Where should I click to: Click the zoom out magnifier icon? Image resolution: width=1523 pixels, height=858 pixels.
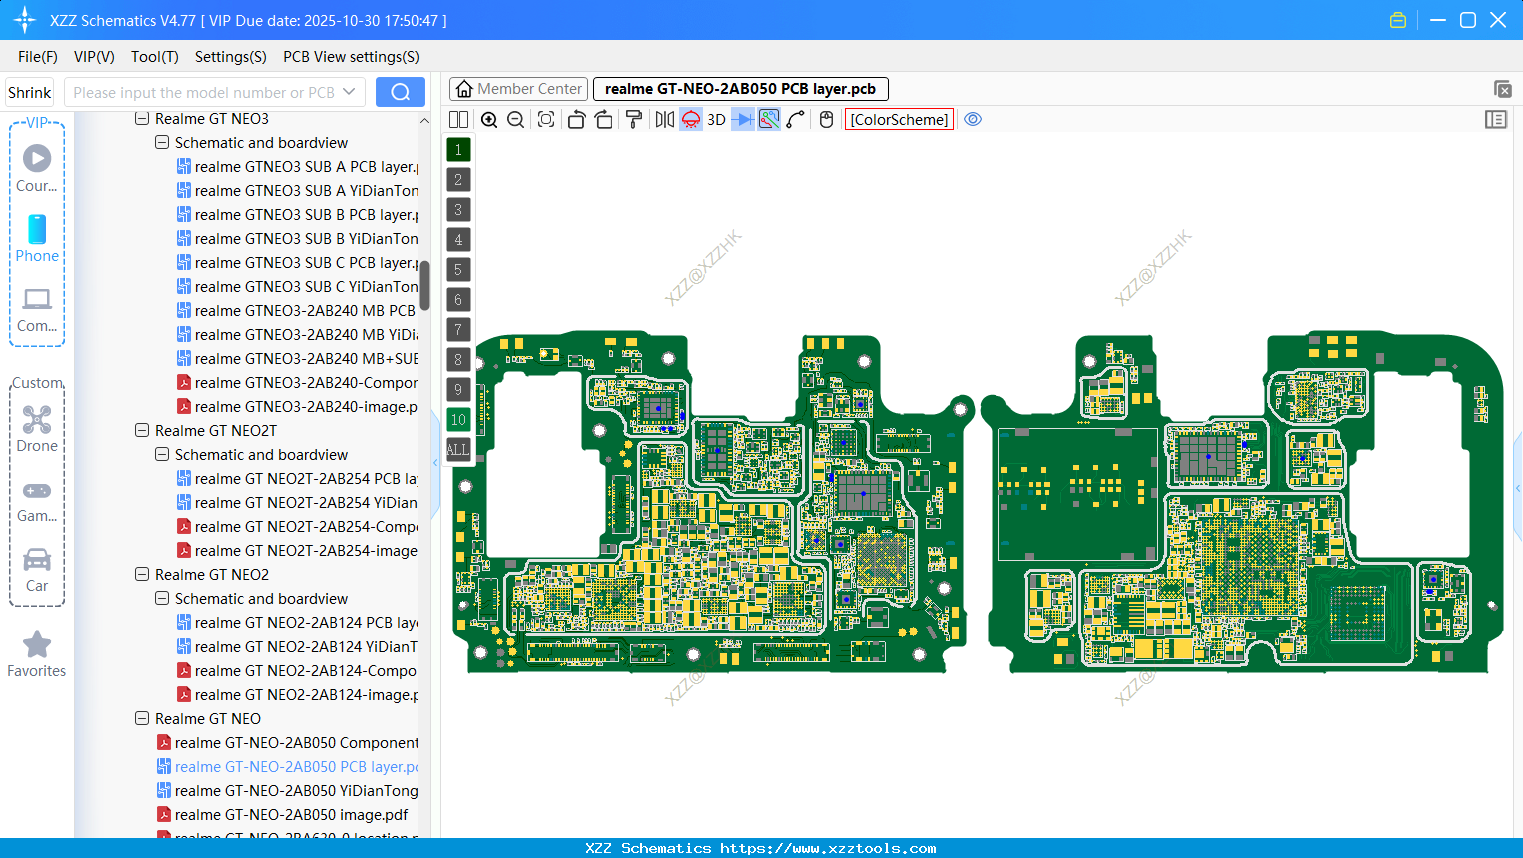click(x=516, y=120)
